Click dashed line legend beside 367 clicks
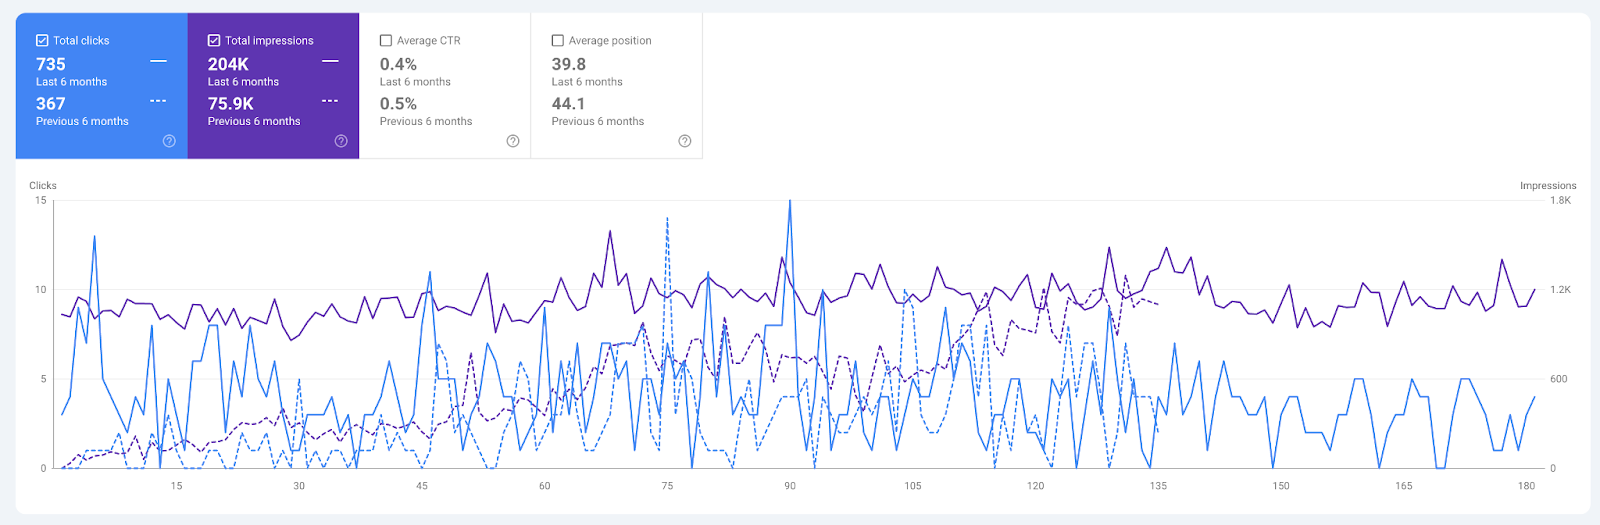The height and width of the screenshot is (525, 1600). (158, 101)
